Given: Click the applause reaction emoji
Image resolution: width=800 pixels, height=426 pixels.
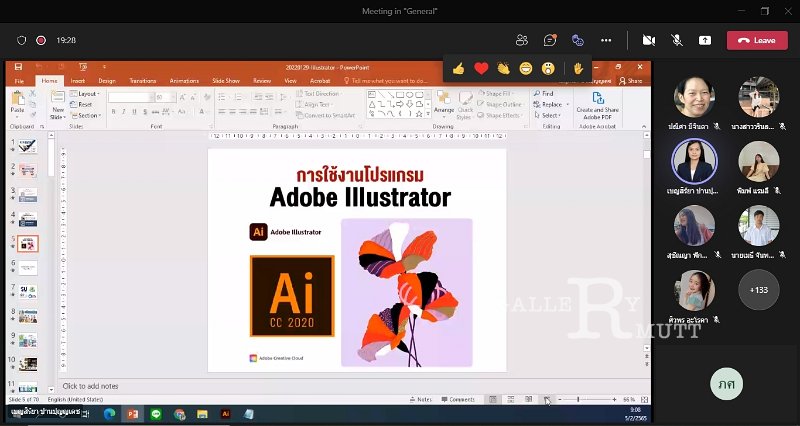Looking at the screenshot, I should 504,69.
